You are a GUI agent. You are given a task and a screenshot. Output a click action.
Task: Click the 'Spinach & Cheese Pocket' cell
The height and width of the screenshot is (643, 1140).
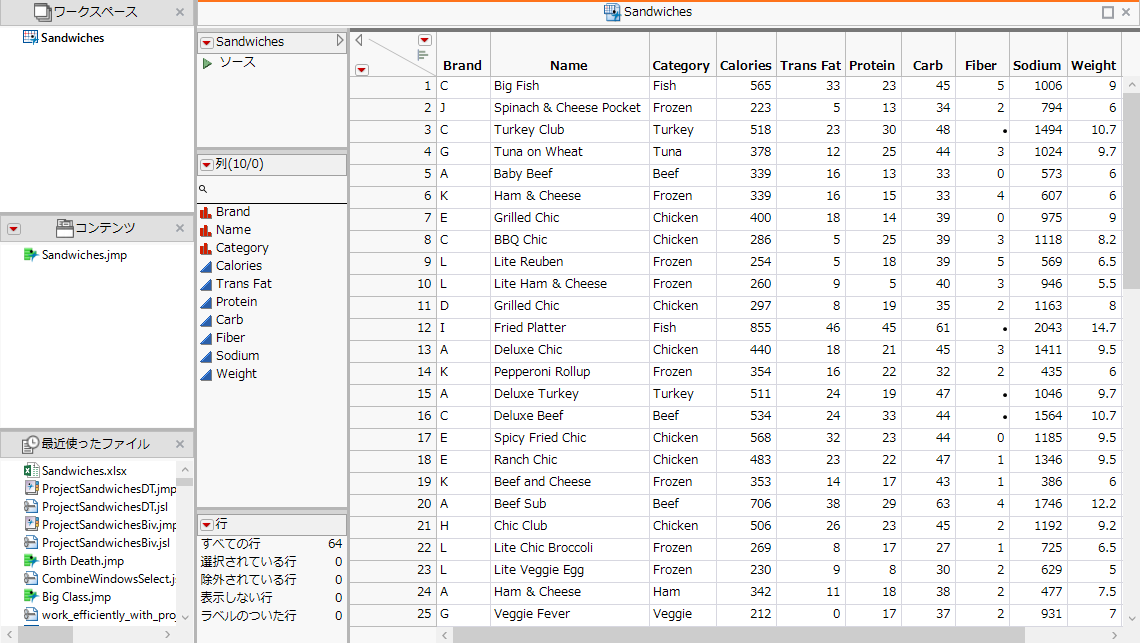[x=570, y=108]
